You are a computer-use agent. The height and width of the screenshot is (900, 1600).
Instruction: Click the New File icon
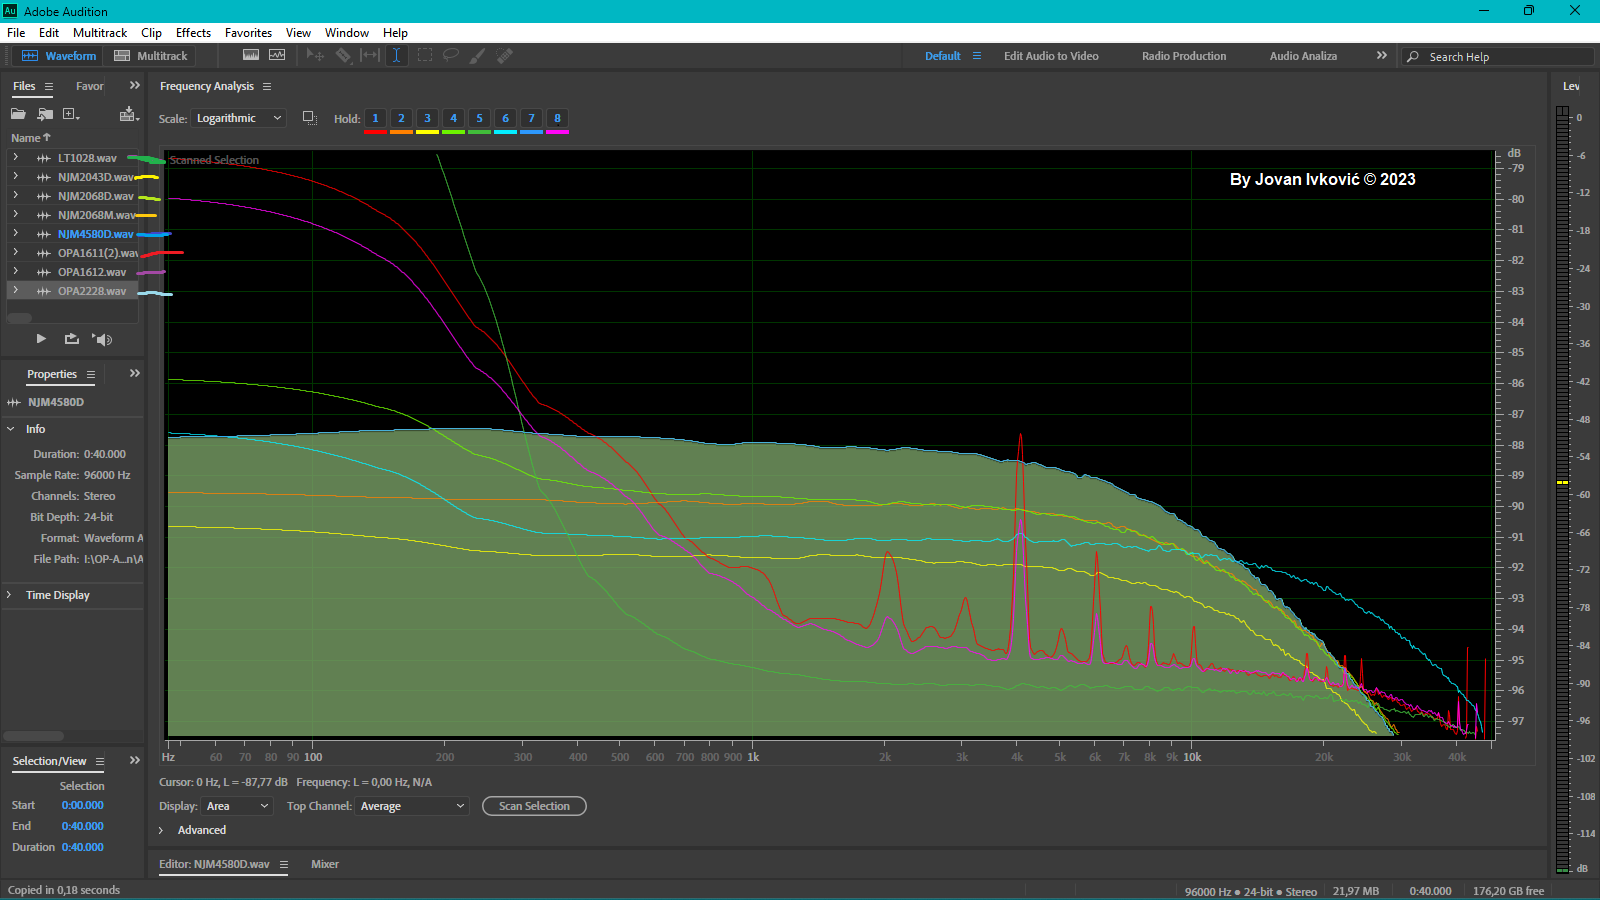(71, 114)
